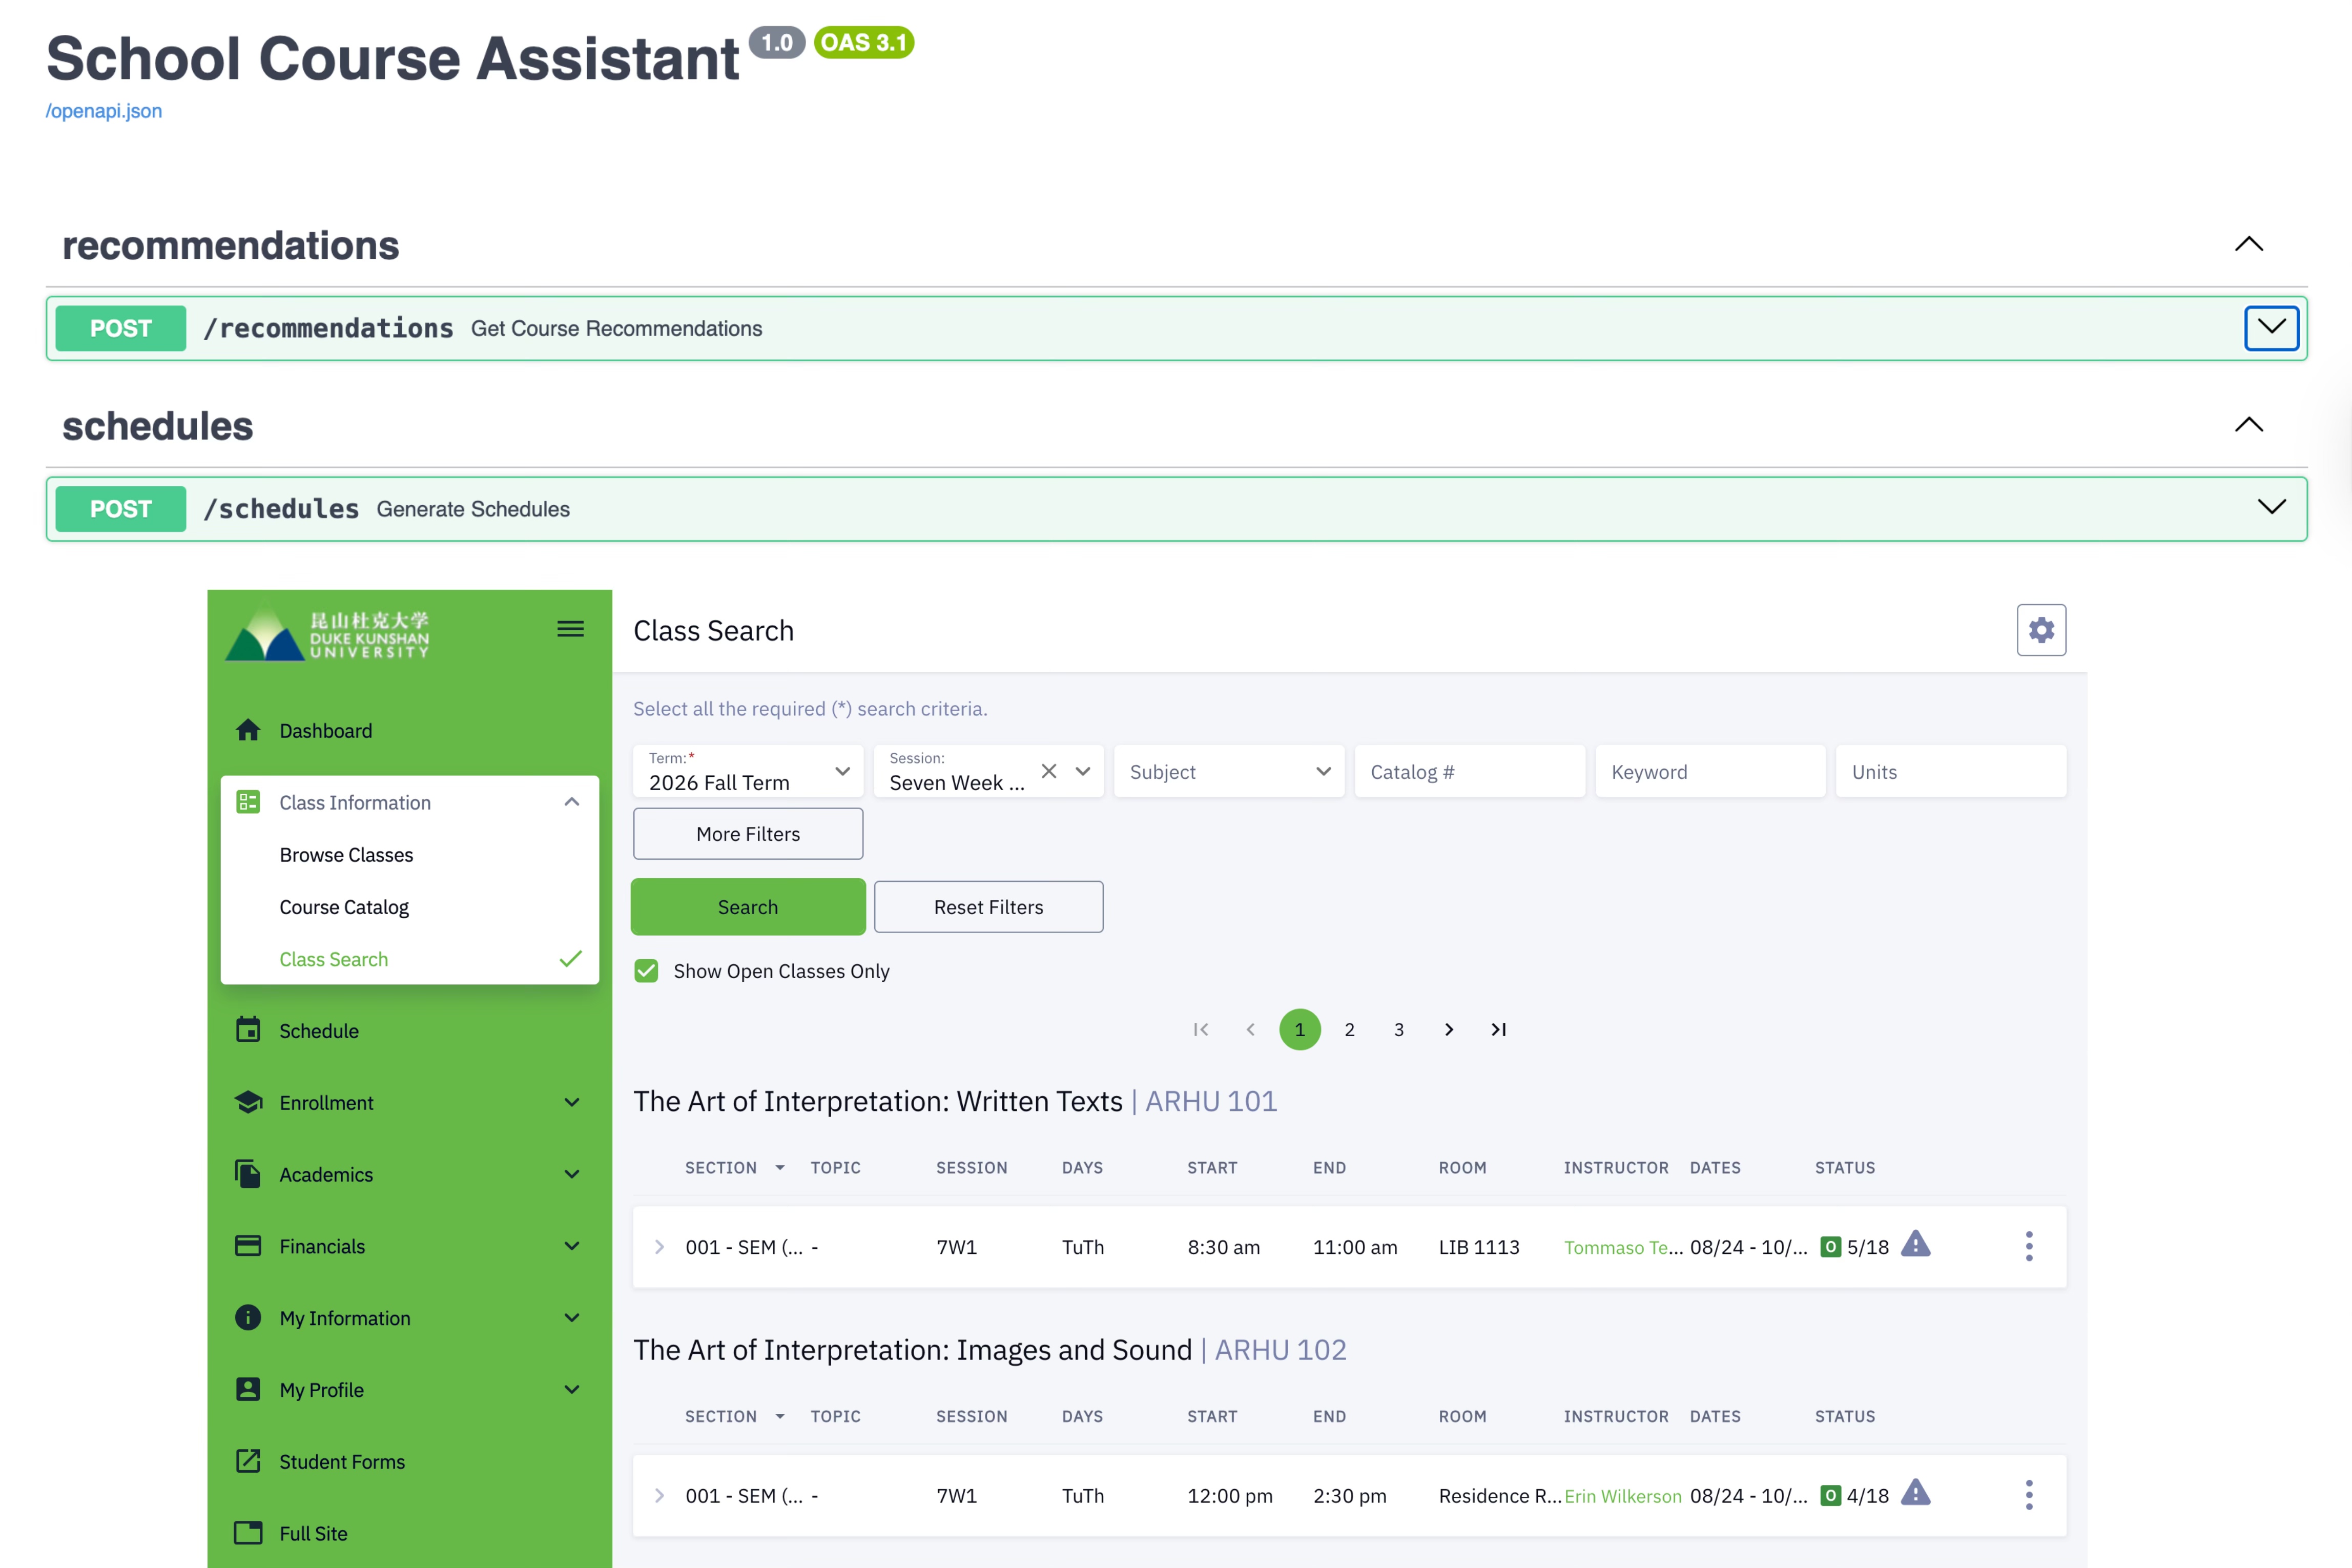Screen dimensions: 2352x1568
Task: Open Course Catalog menu item
Action: point(344,907)
